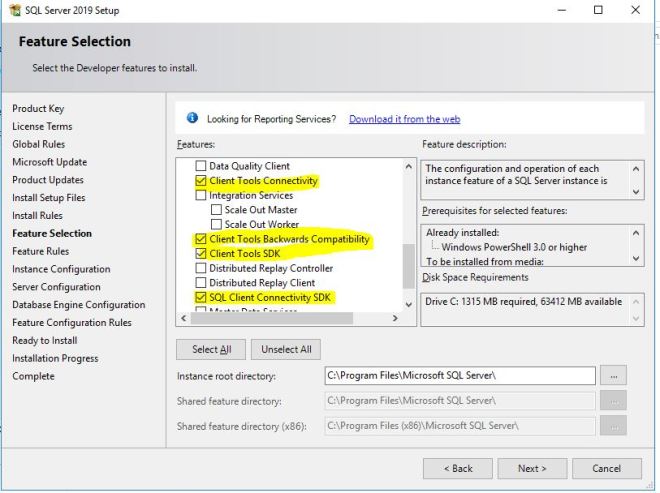Open the Download it from the web link
660x493 pixels.
404,119
